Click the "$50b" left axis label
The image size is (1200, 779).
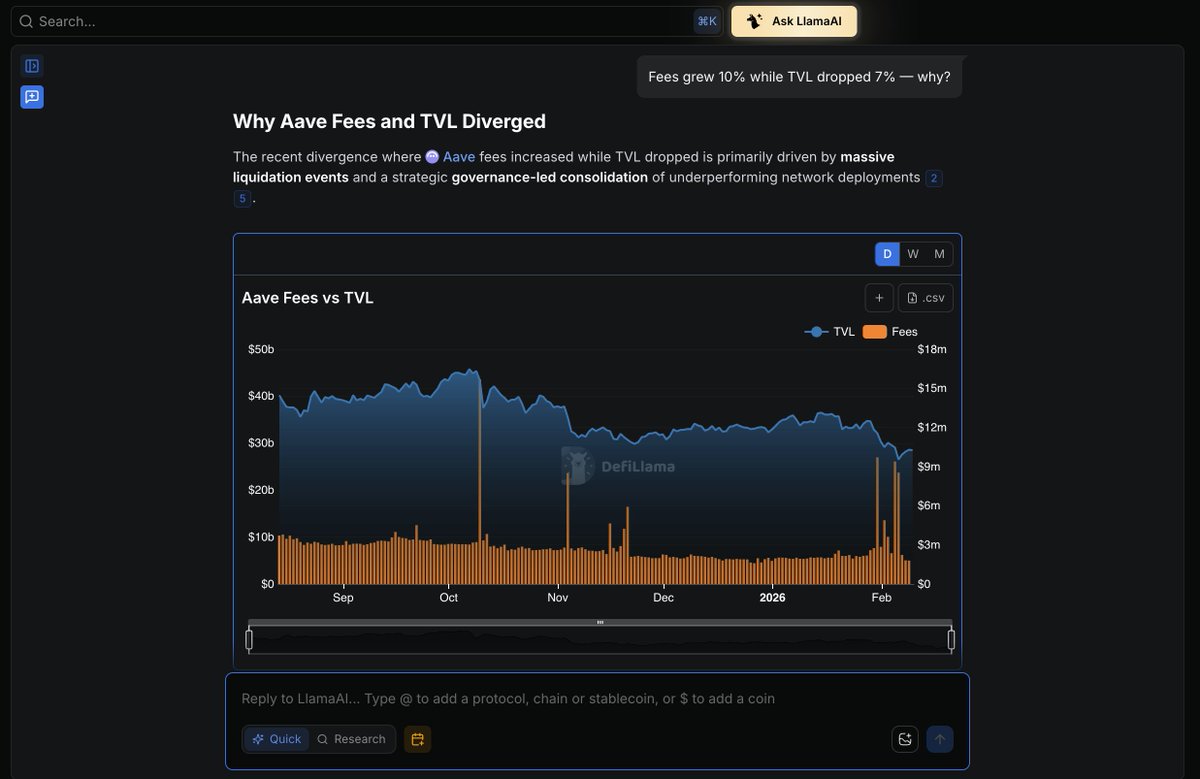click(261, 349)
